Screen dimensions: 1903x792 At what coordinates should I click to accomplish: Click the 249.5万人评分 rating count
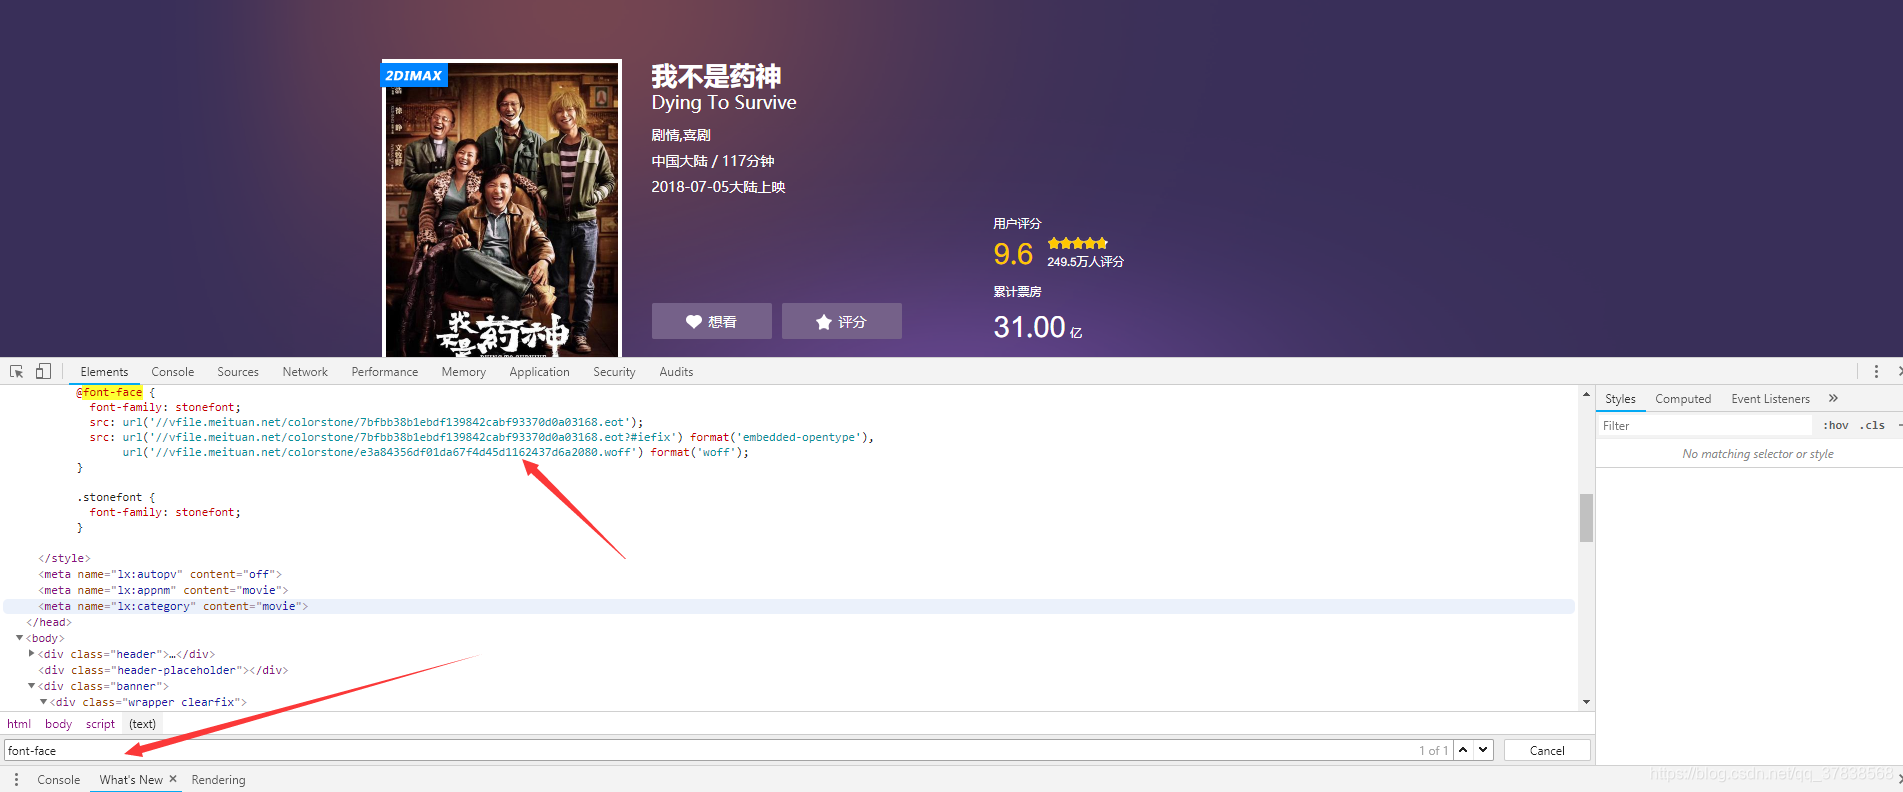coord(1086,261)
